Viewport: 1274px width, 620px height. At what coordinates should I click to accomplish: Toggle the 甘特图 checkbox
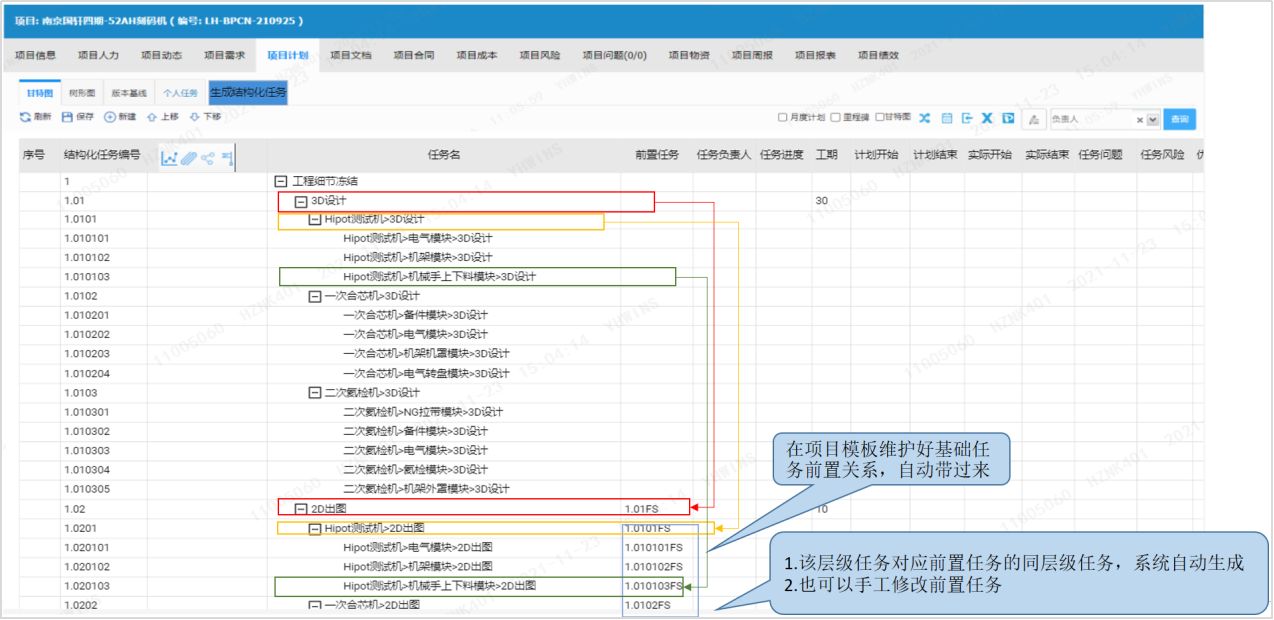pyautogui.click(x=879, y=117)
